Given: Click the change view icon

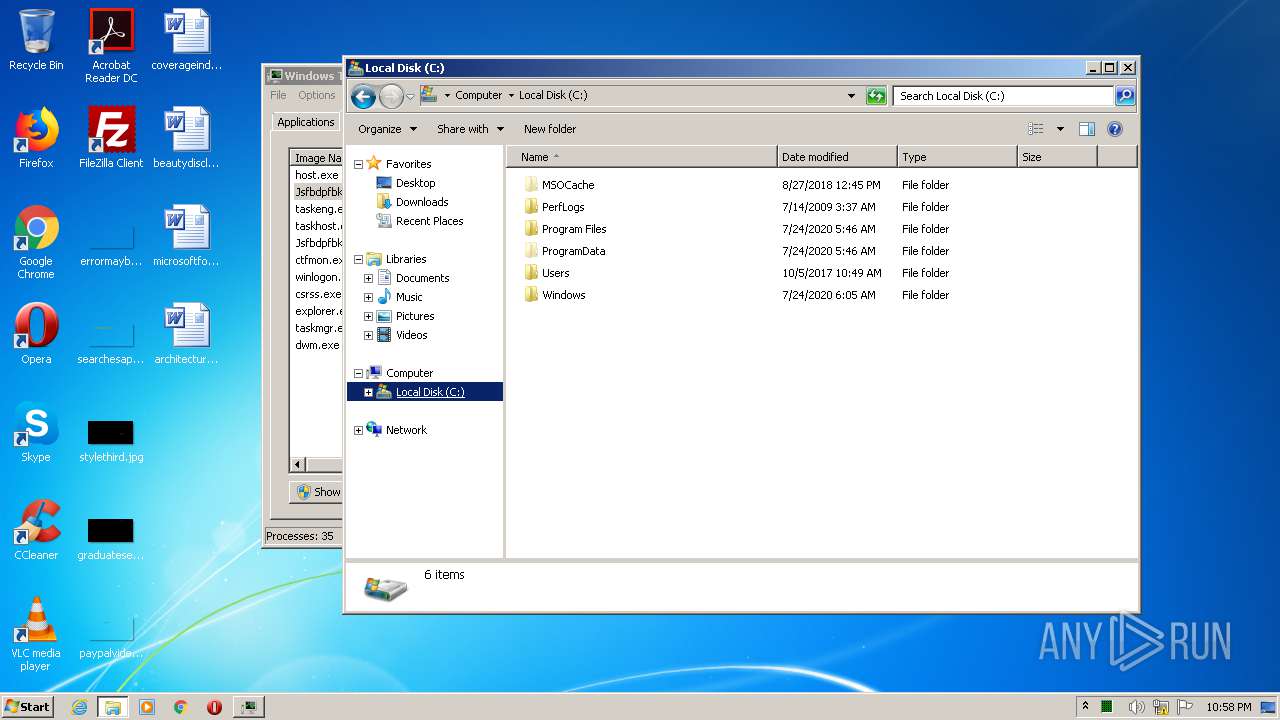Looking at the screenshot, I should [1036, 129].
